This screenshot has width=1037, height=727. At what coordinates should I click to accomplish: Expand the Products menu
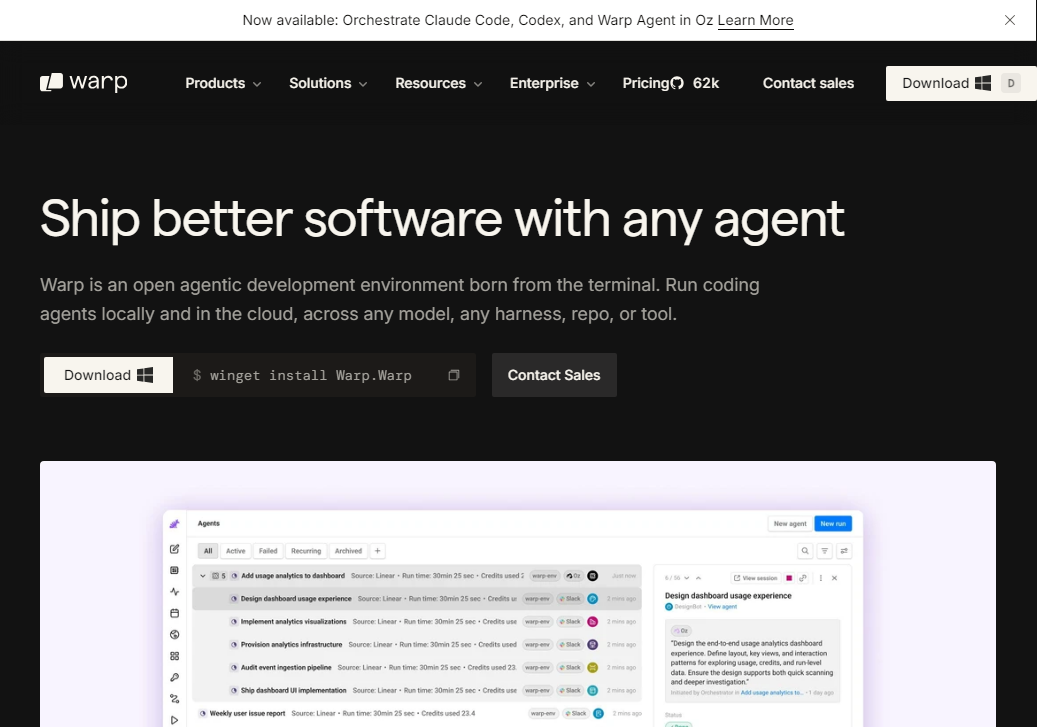tap(223, 83)
